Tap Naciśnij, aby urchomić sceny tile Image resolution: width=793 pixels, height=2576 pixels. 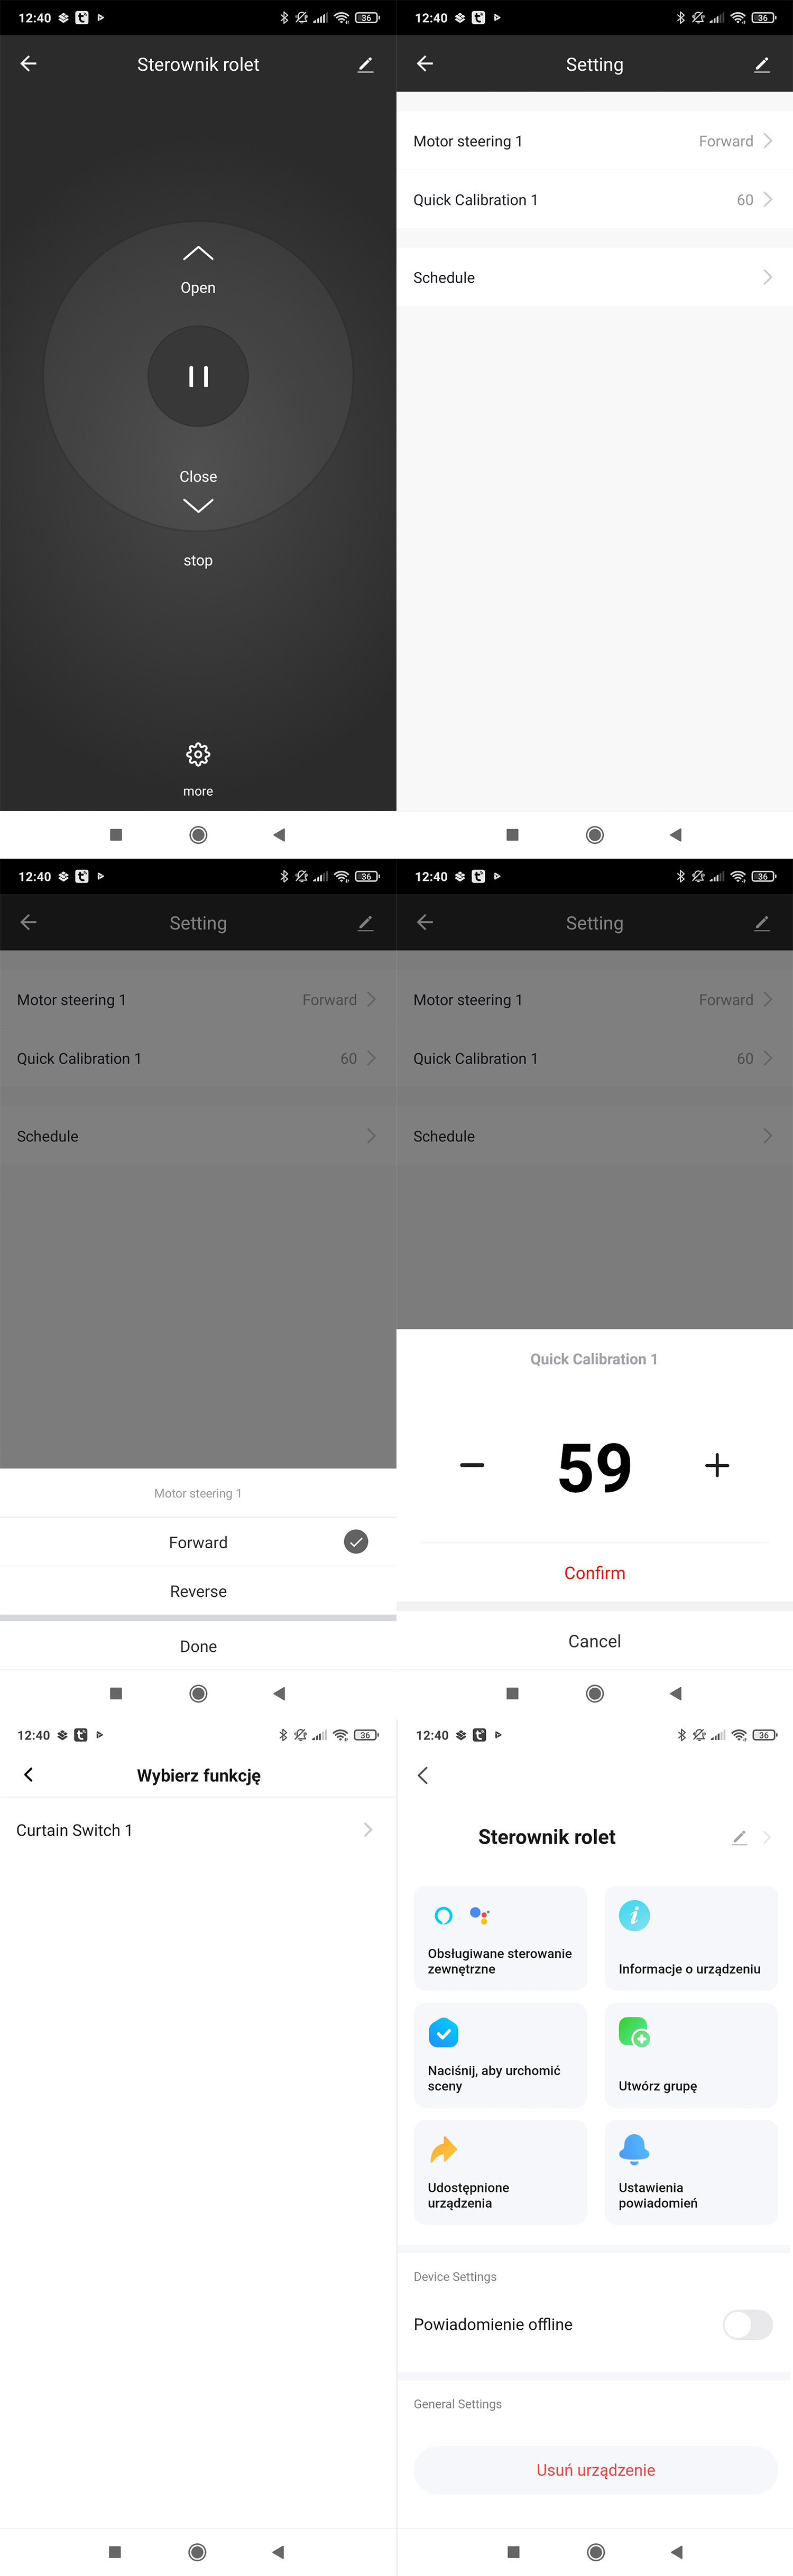pos(500,2054)
